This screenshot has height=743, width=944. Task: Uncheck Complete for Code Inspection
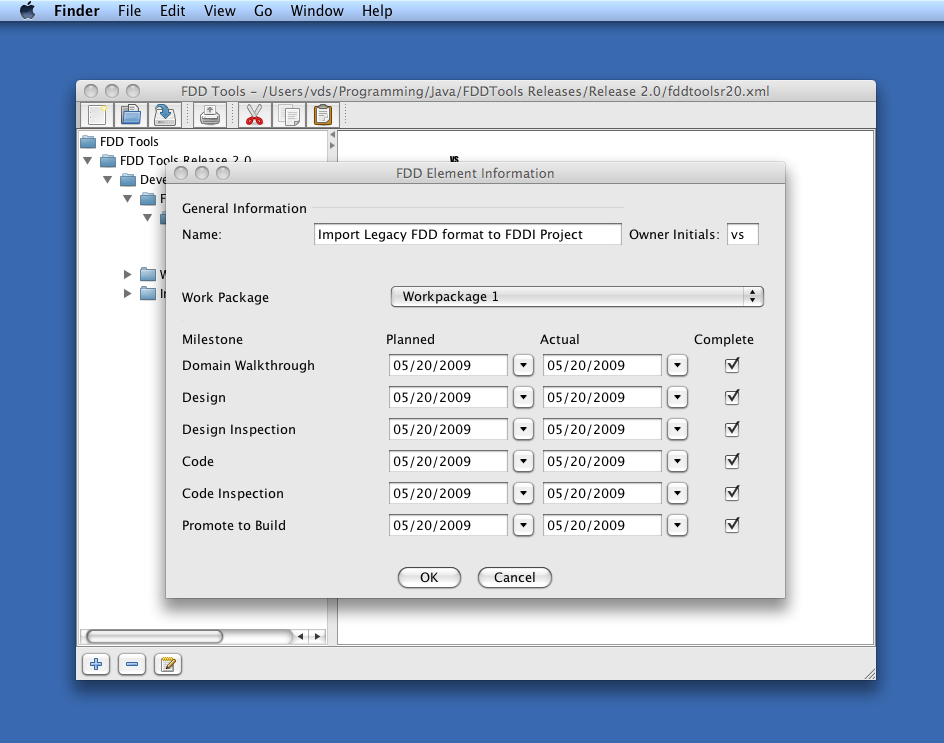pyautogui.click(x=732, y=493)
